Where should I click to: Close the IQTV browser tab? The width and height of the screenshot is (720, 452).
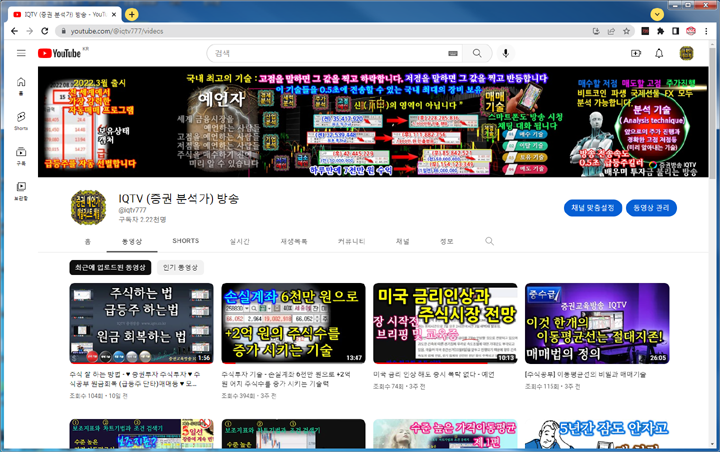pyautogui.click(x=114, y=15)
